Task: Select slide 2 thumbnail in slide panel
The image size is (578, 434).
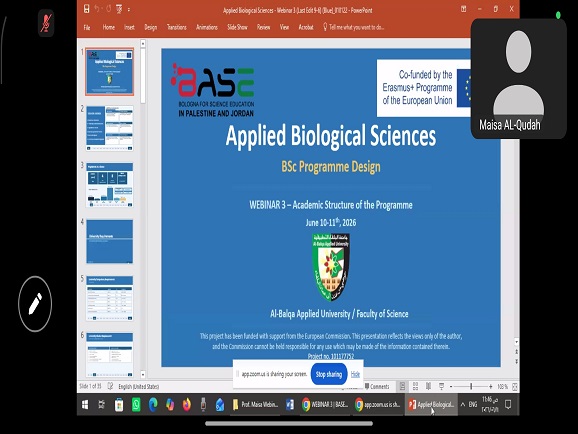Action: 109,128
